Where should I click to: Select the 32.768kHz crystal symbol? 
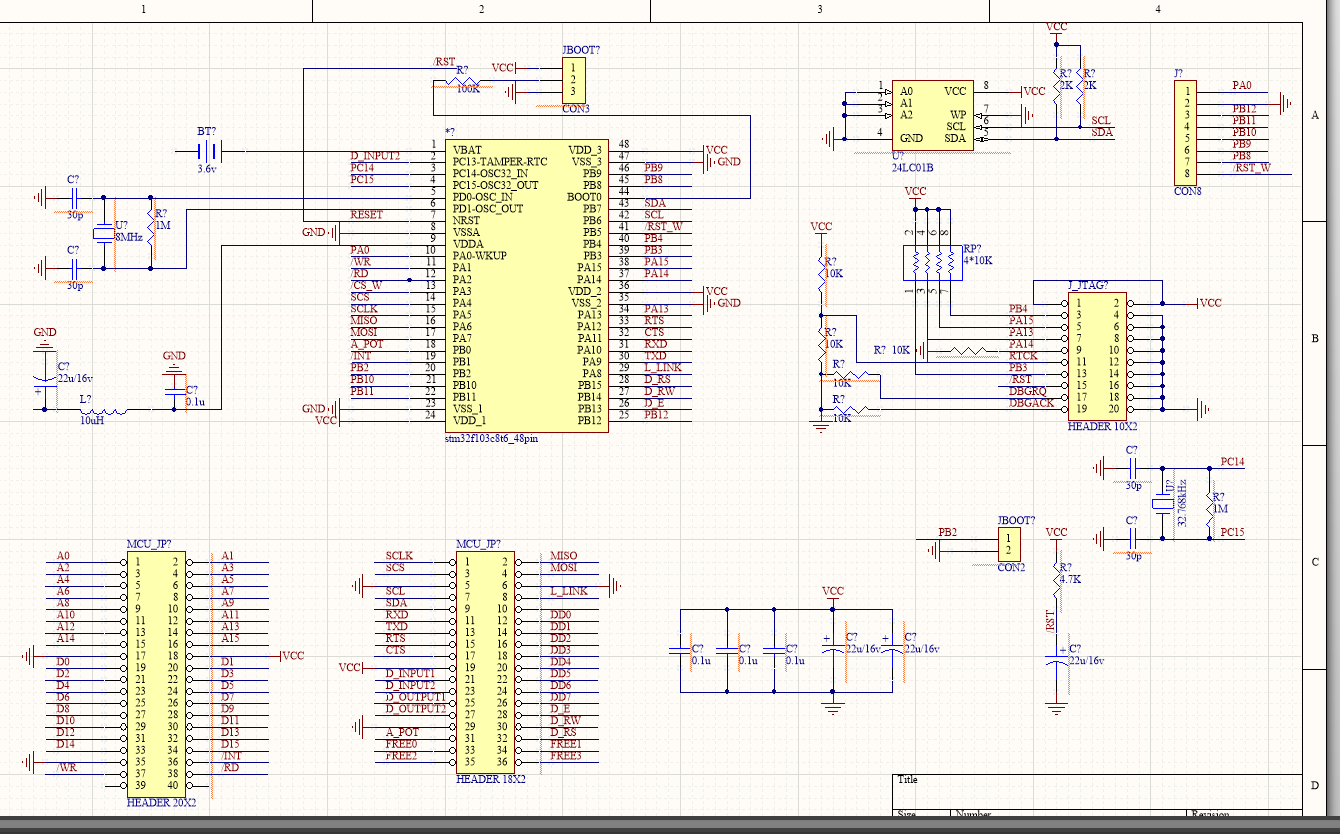[1161, 504]
